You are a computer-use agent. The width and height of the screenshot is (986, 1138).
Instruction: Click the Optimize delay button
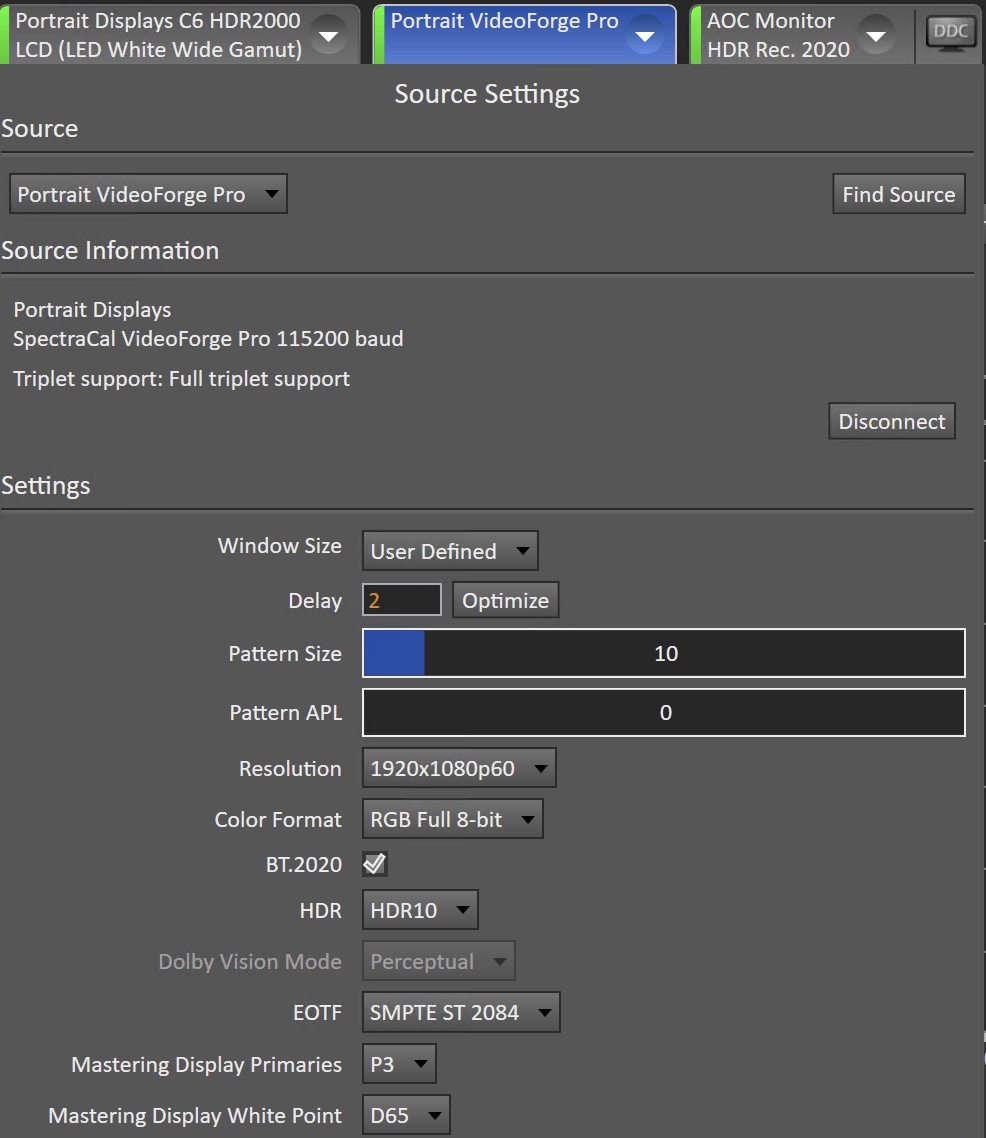pos(506,600)
